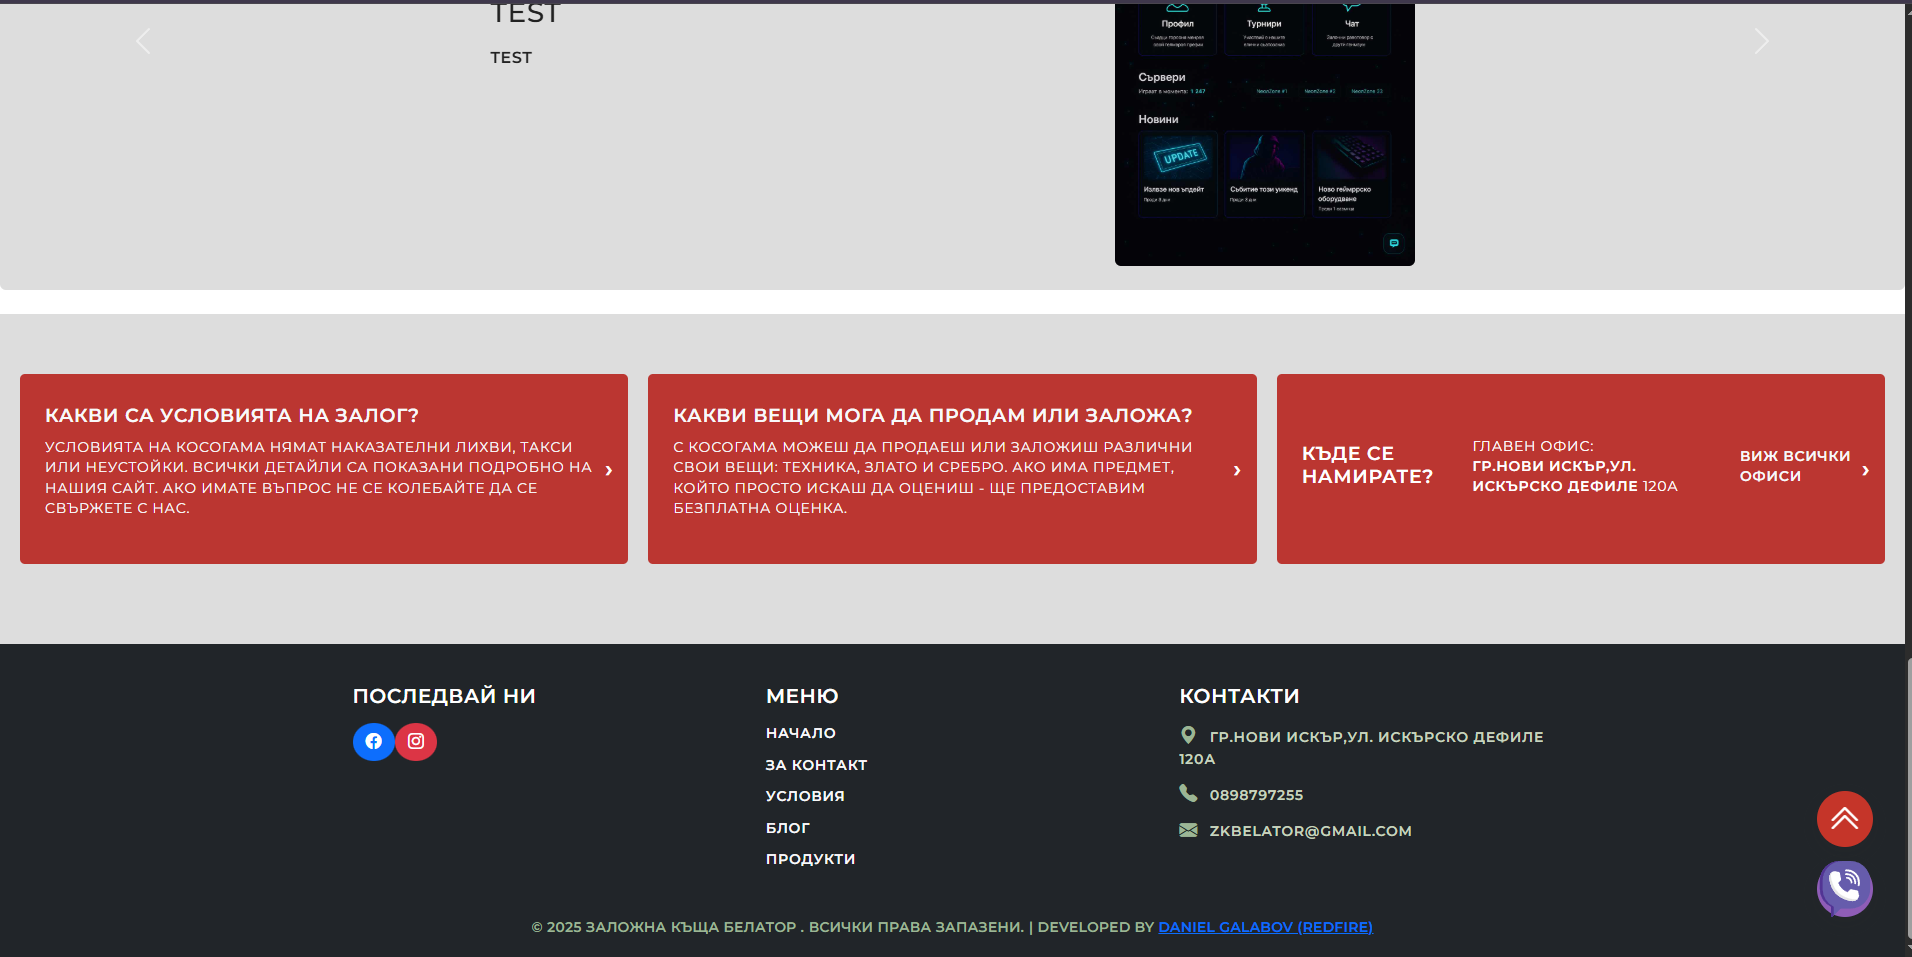Viewport: 1912px width, 957px height.
Task: Click the red scroll-to-top button
Action: click(x=1844, y=819)
